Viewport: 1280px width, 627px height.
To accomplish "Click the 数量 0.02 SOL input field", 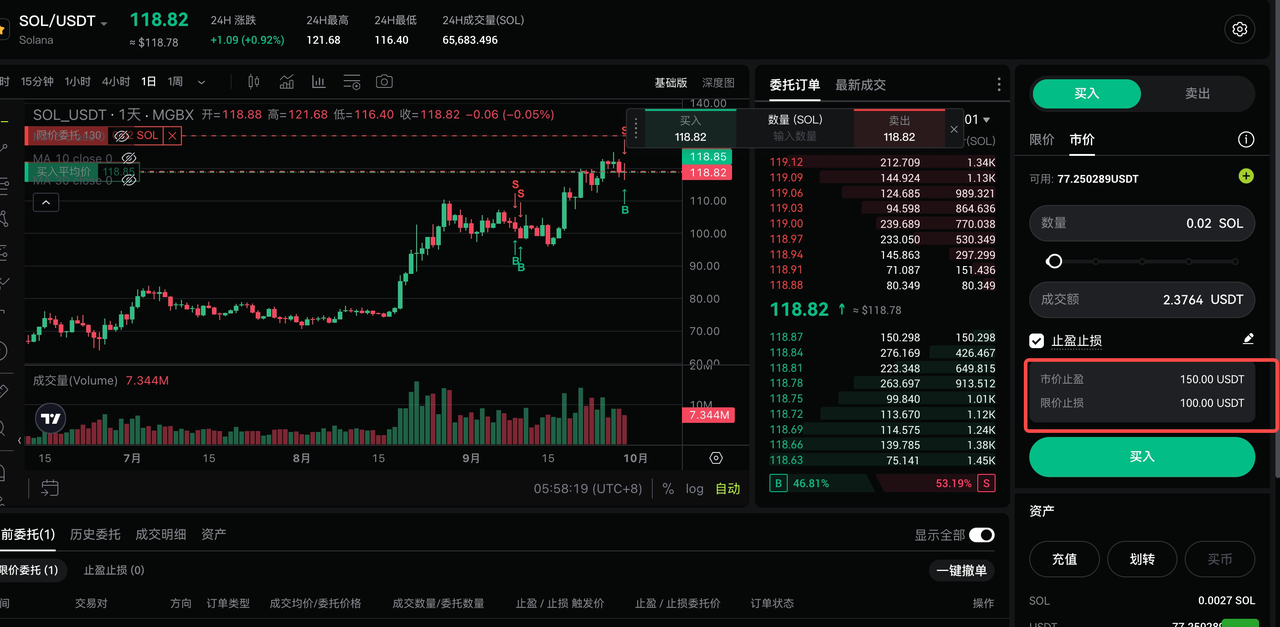I will pos(1142,223).
